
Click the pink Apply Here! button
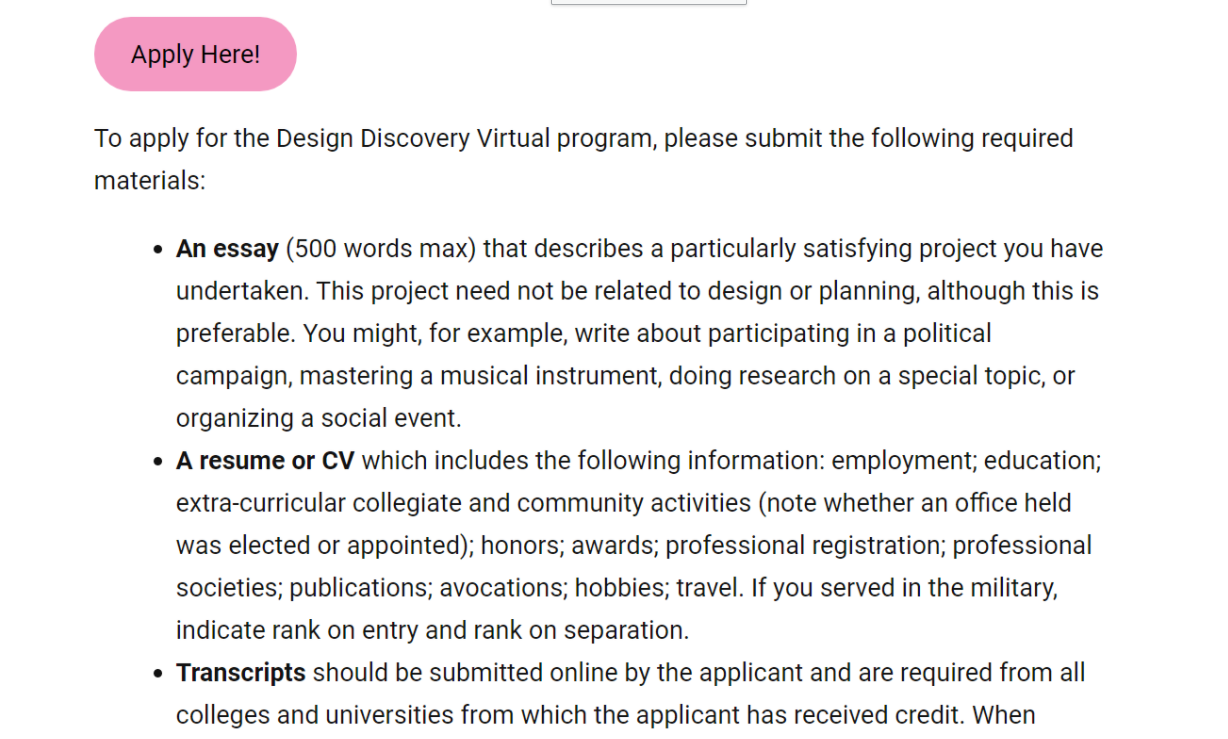[x=195, y=54]
